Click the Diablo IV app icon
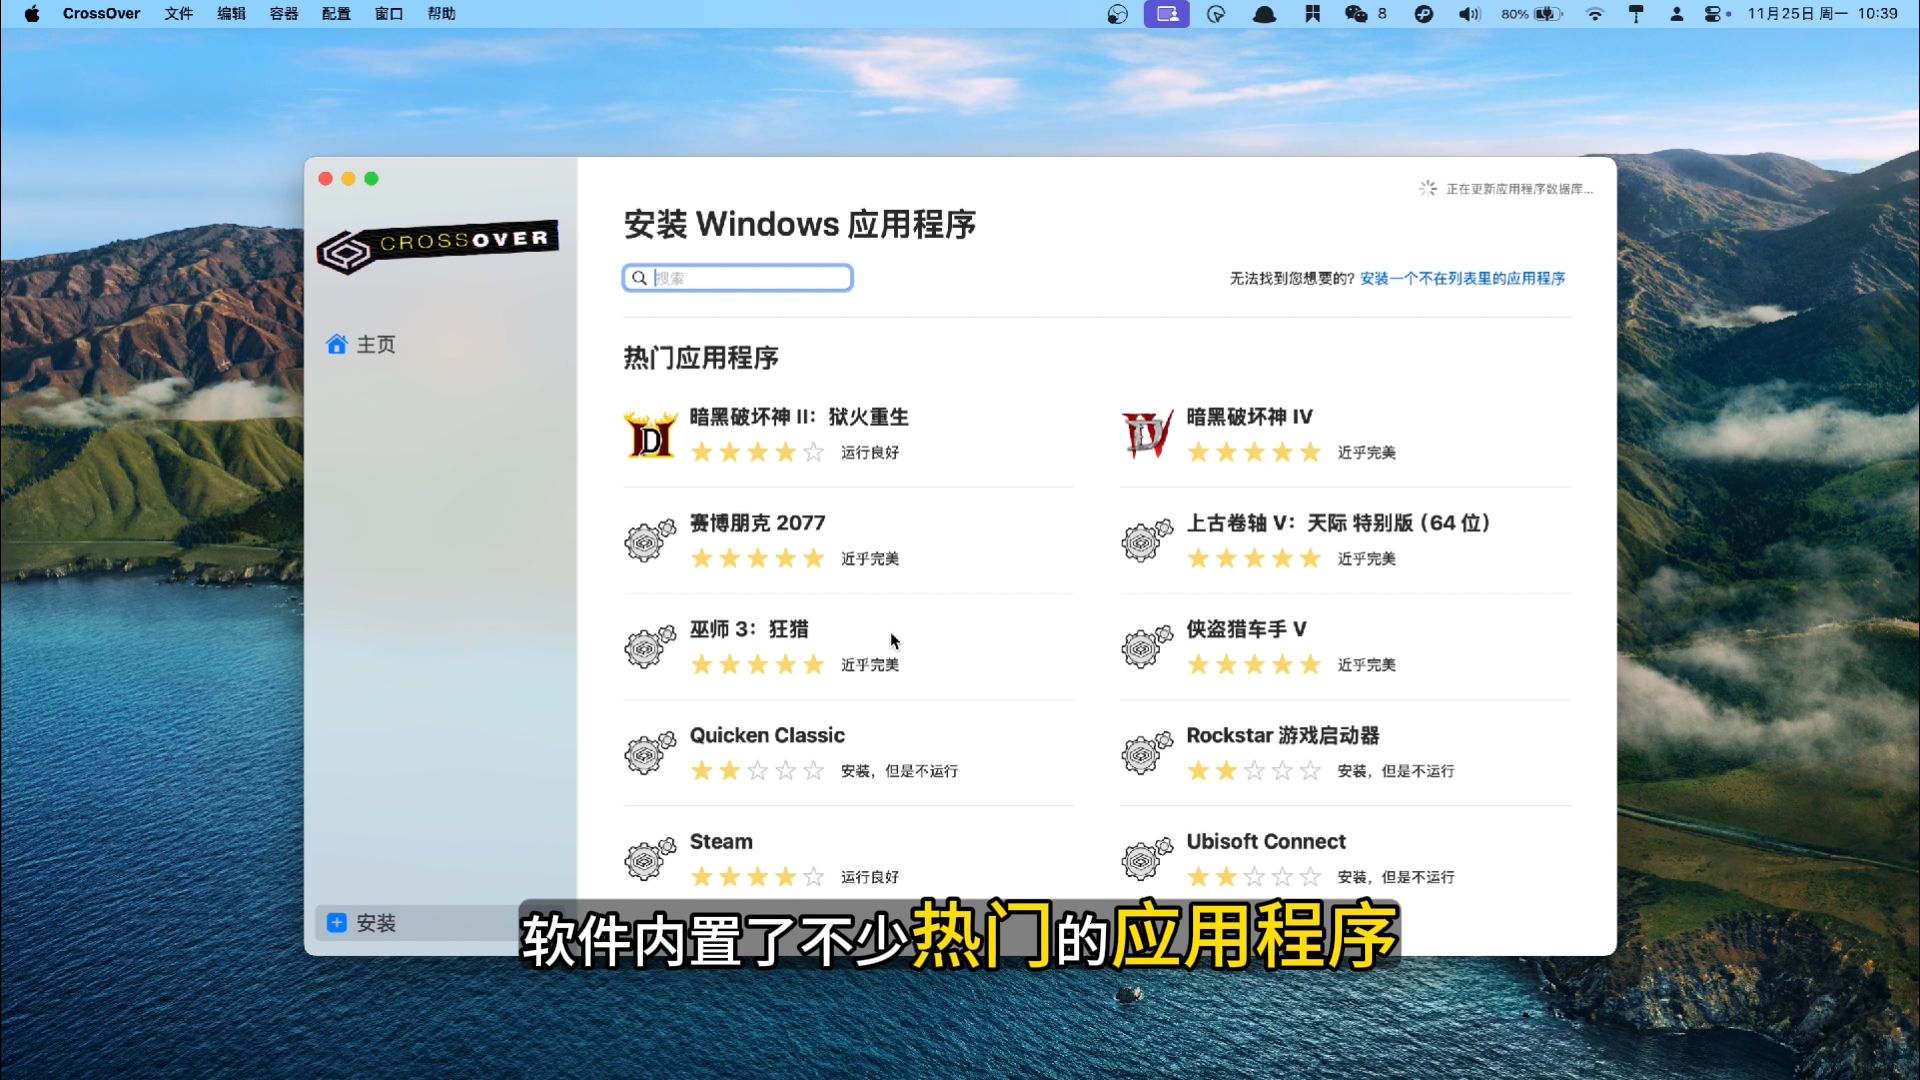Viewport: 1920px width, 1080px height. (1147, 436)
